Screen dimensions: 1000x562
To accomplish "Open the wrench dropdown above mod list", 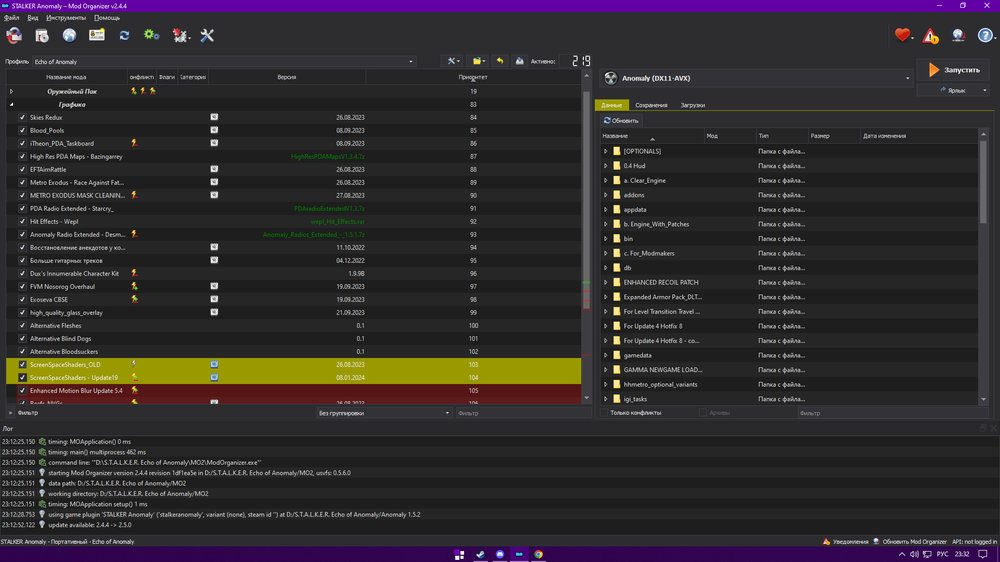I will (453, 61).
